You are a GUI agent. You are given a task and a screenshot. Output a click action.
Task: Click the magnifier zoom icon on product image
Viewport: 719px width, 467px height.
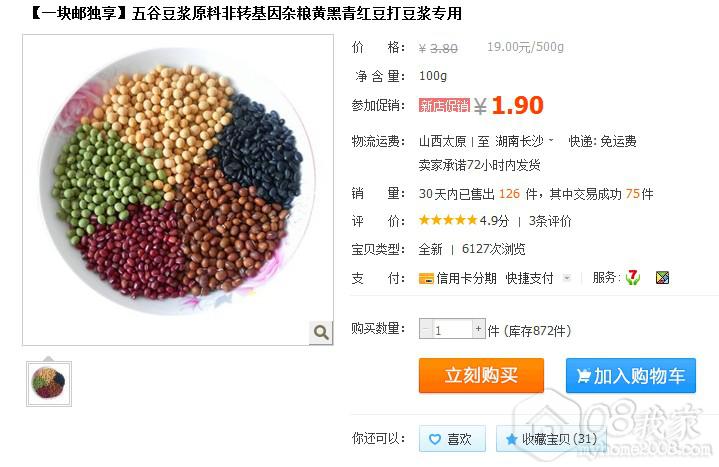click(321, 332)
